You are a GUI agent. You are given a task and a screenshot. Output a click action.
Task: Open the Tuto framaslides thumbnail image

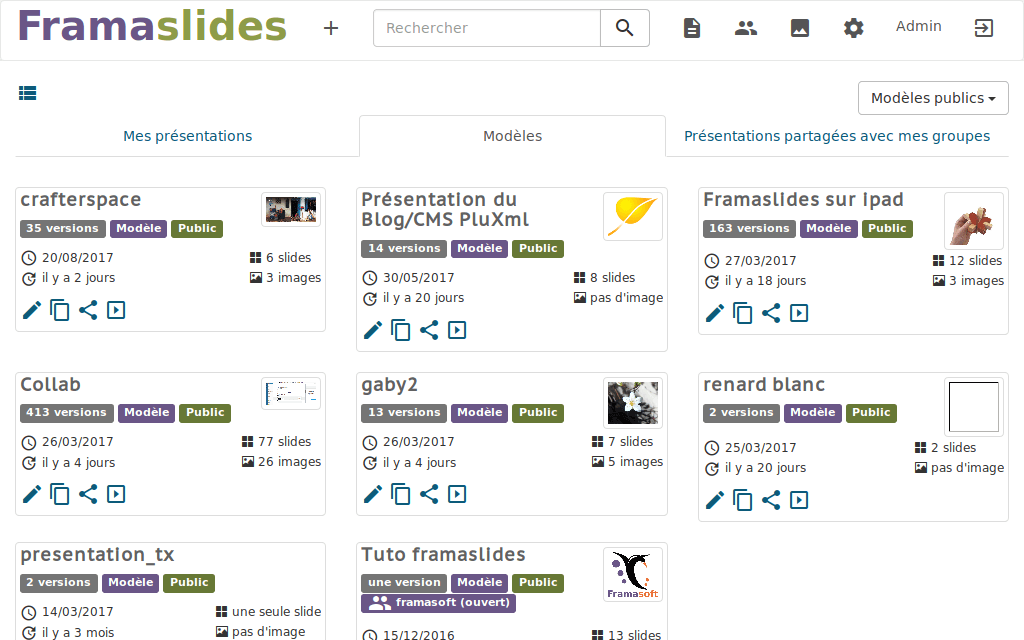pos(632,574)
